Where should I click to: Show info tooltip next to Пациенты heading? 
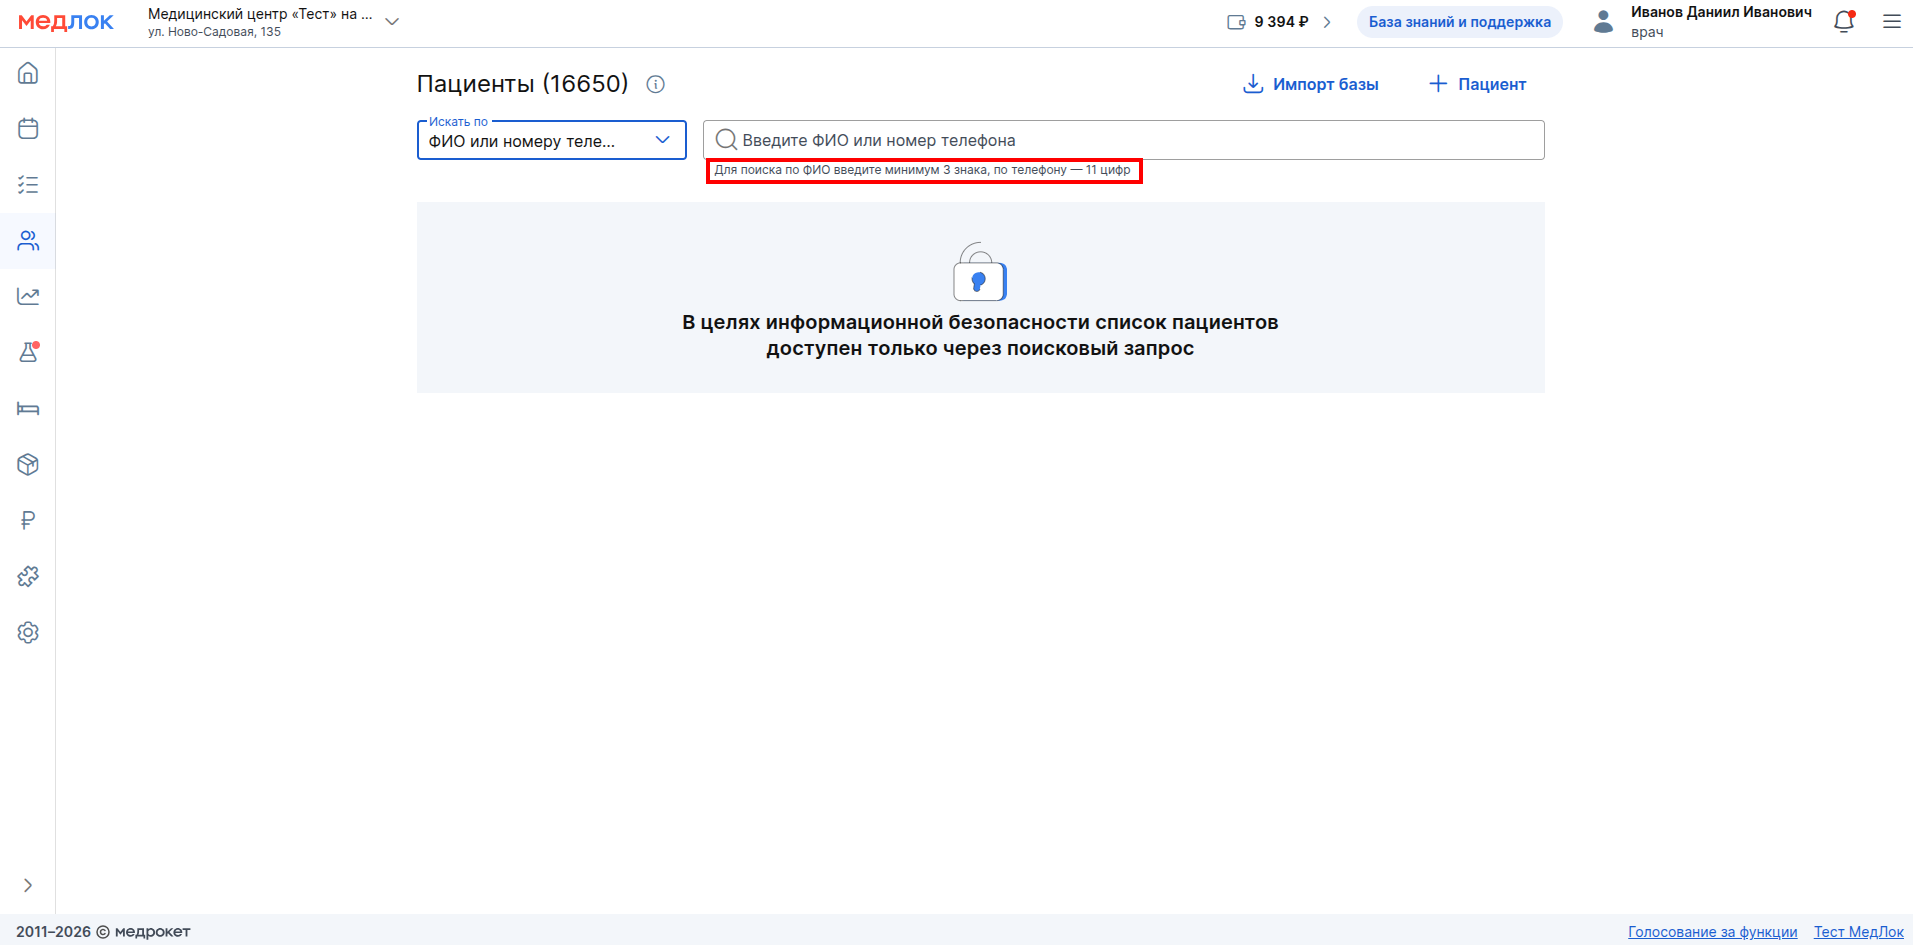(x=656, y=84)
